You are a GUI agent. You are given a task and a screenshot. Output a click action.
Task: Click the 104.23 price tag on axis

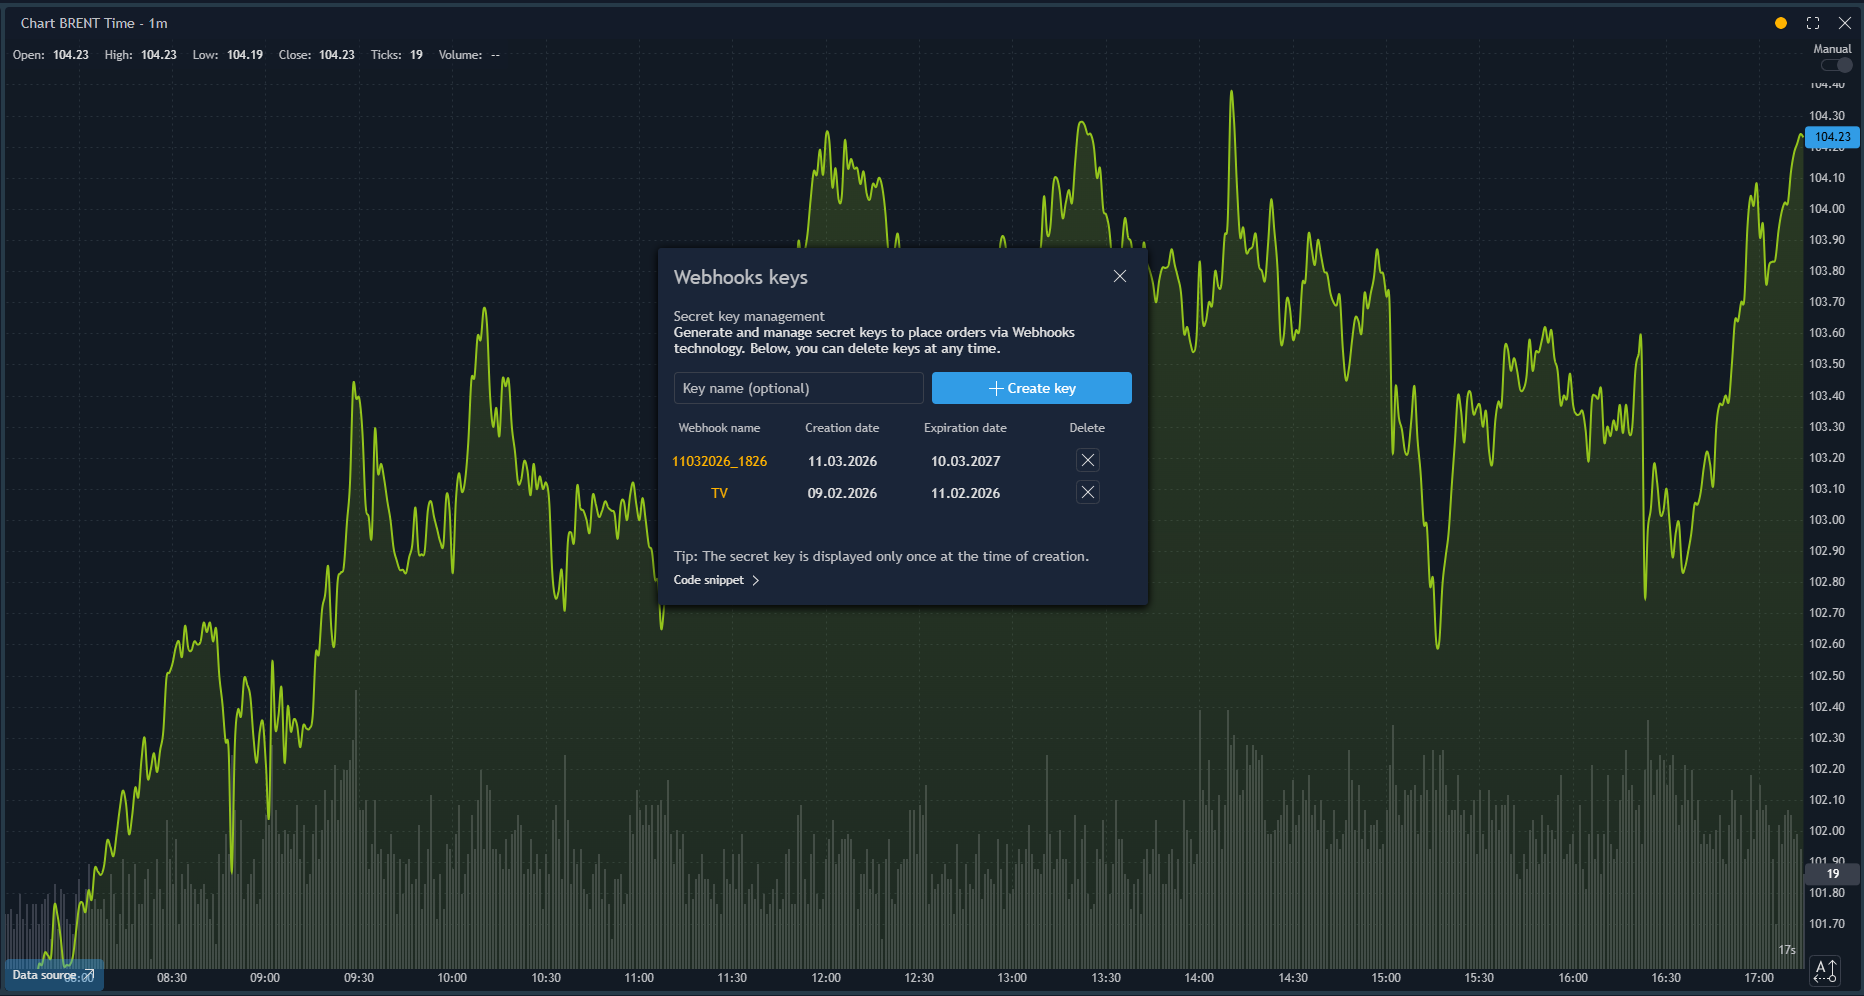(1834, 137)
